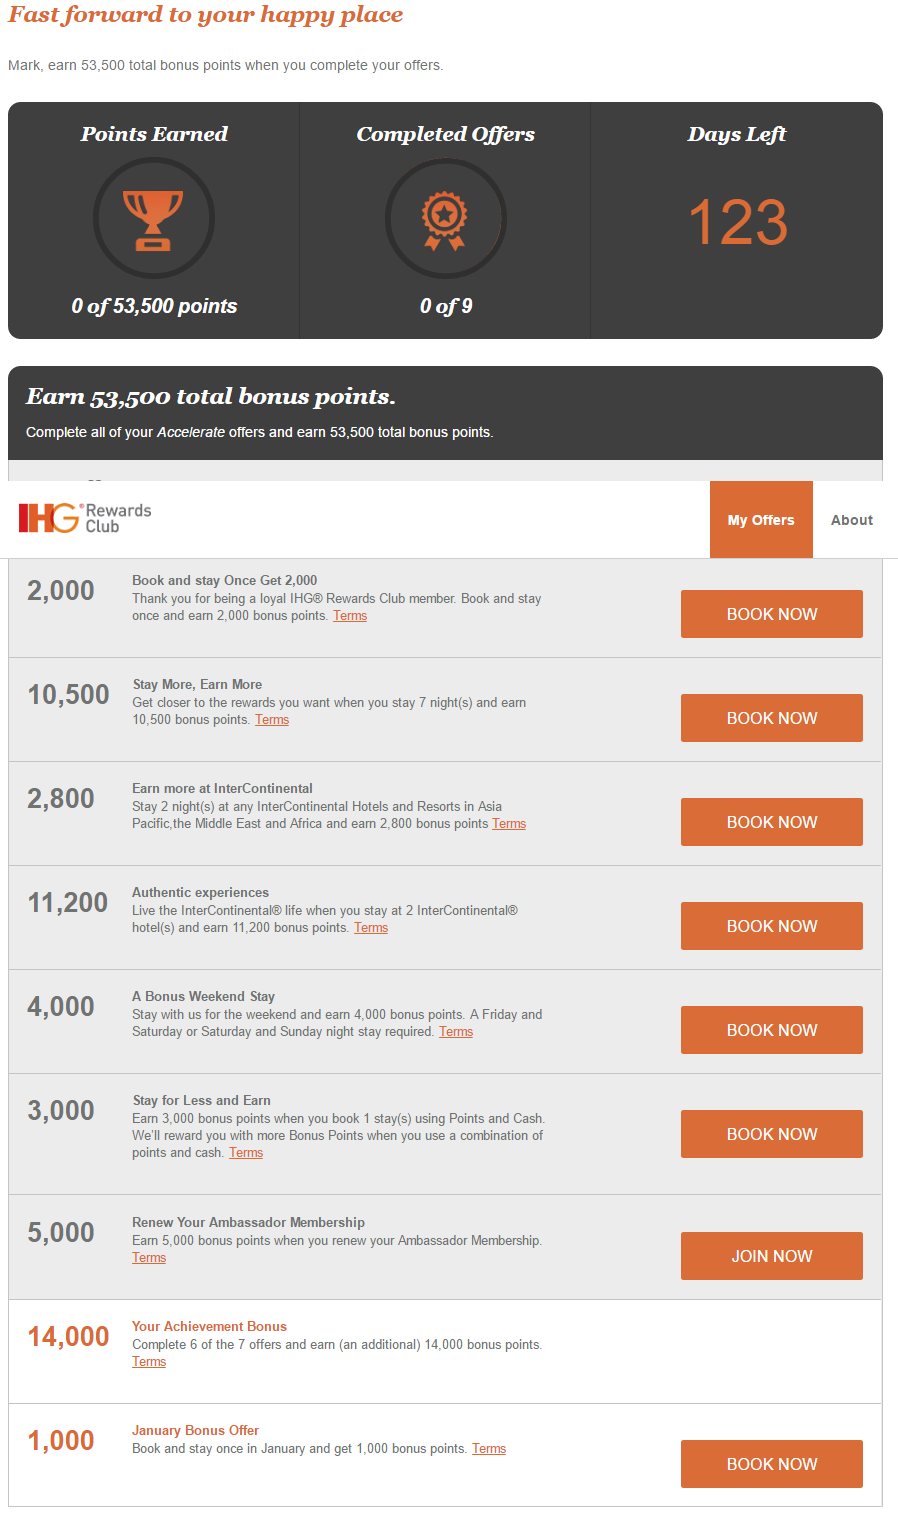
Task: Click JOIN NOW for Ambassador Membership renewal
Action: (x=772, y=1256)
